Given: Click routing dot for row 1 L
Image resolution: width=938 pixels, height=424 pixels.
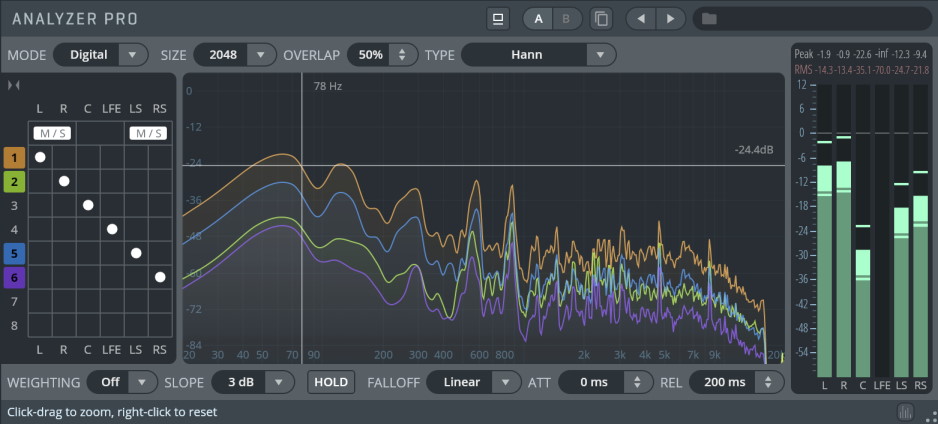Looking at the screenshot, I should tap(40, 157).
